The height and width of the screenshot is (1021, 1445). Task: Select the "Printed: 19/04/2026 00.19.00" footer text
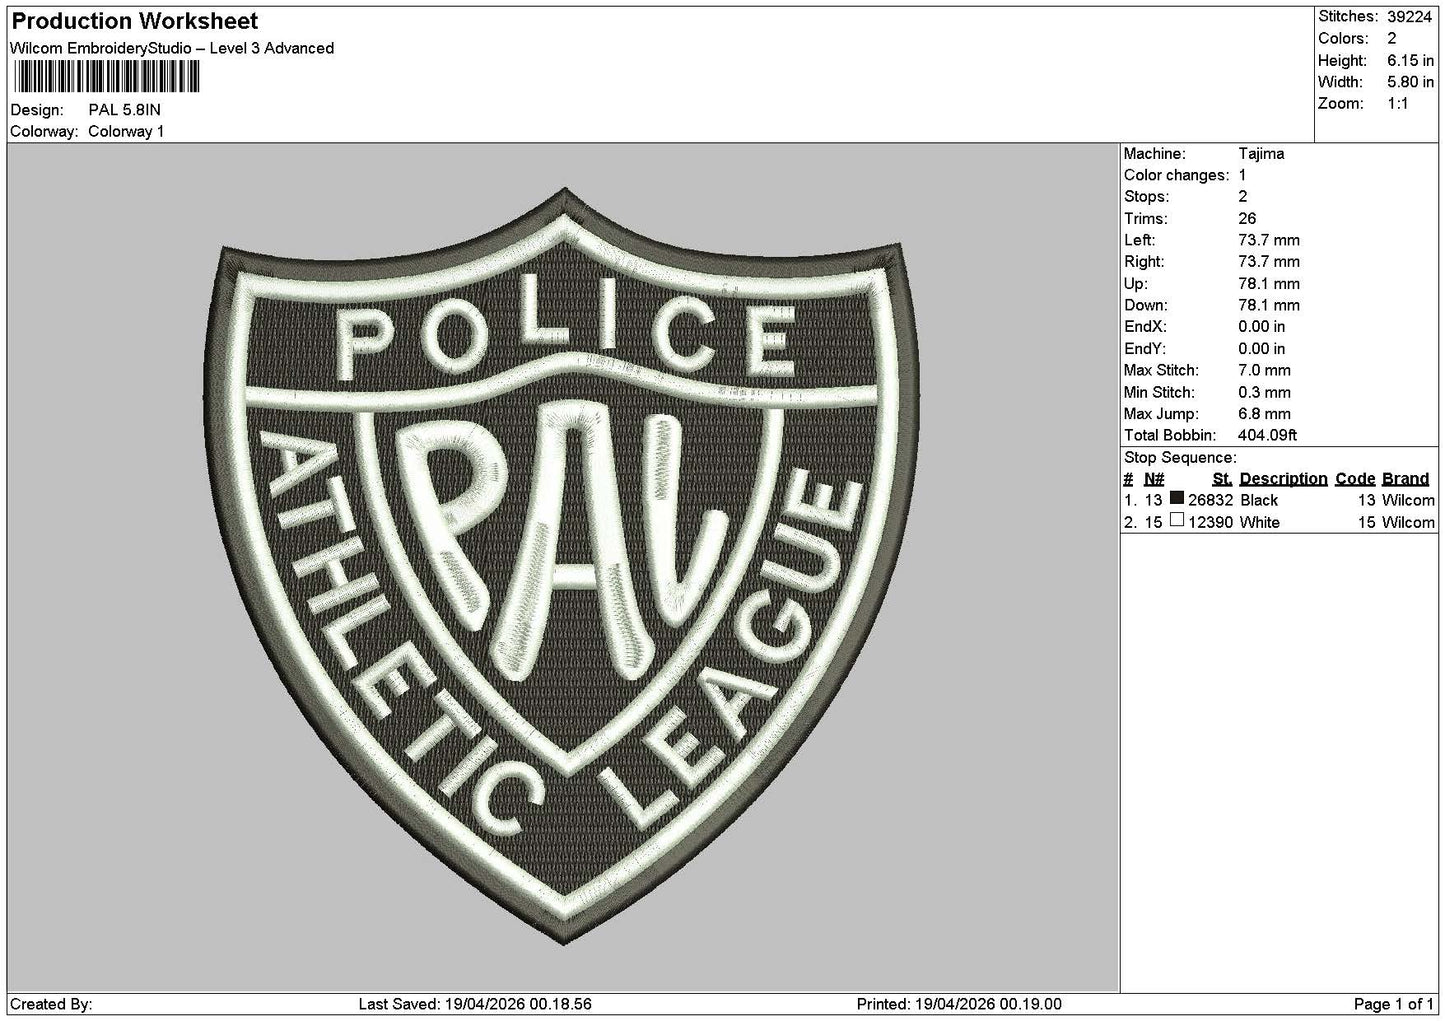point(959,1004)
